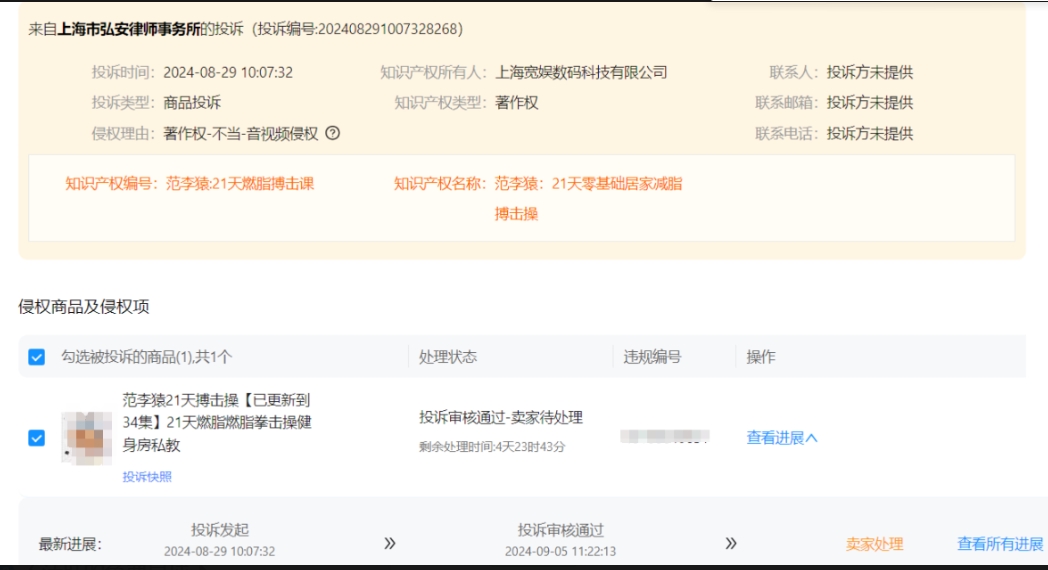The image size is (1048, 570).
Task: Open the blurred product thumbnail image
Action: (x=86, y=437)
